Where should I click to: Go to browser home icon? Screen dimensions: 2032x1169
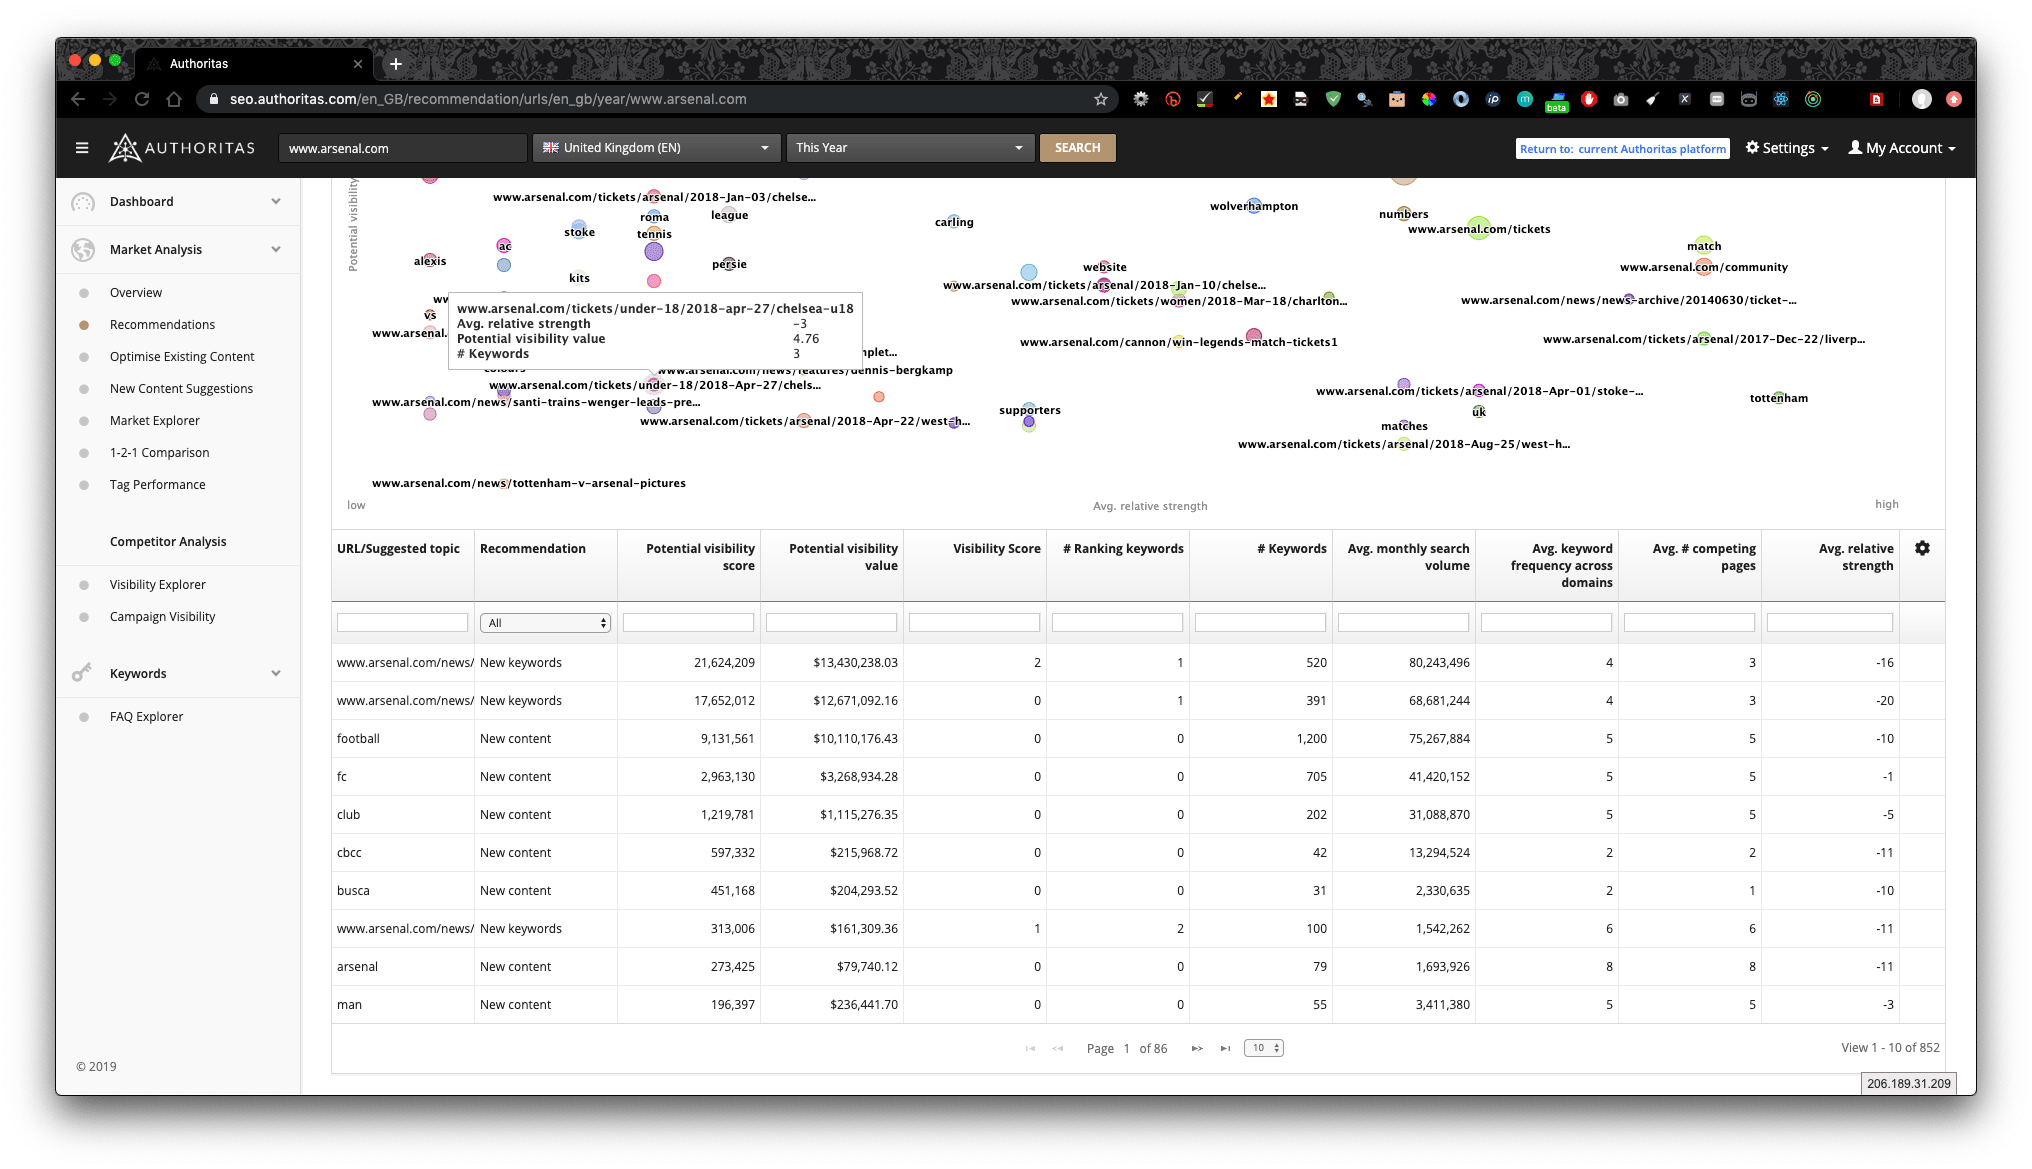[x=174, y=99]
